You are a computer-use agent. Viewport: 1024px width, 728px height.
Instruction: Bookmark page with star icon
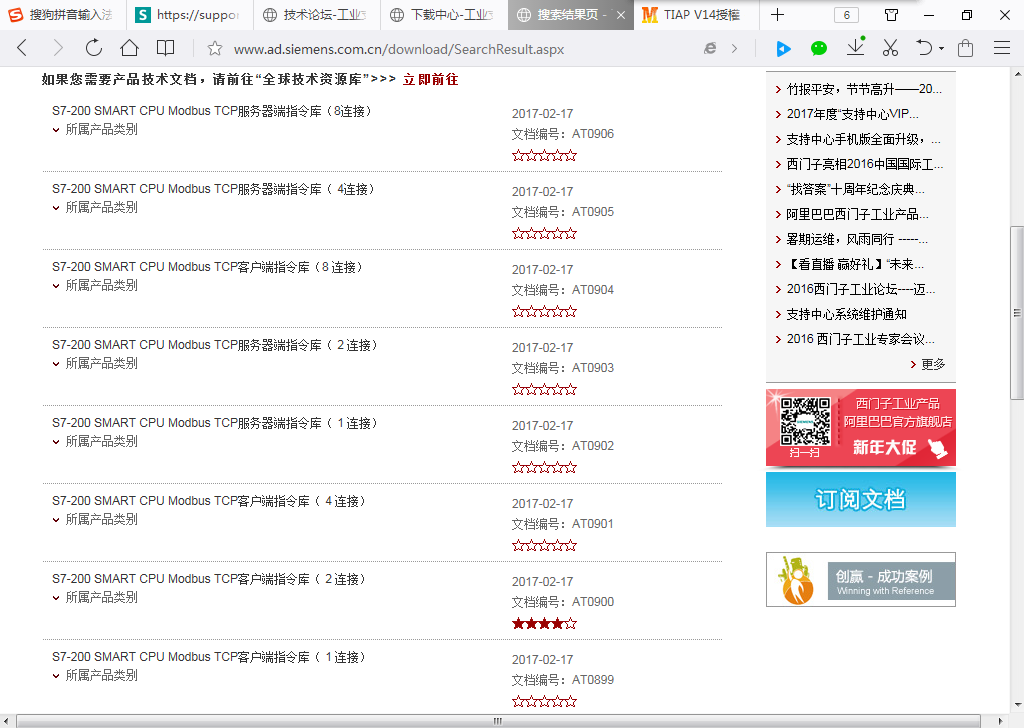(x=214, y=49)
